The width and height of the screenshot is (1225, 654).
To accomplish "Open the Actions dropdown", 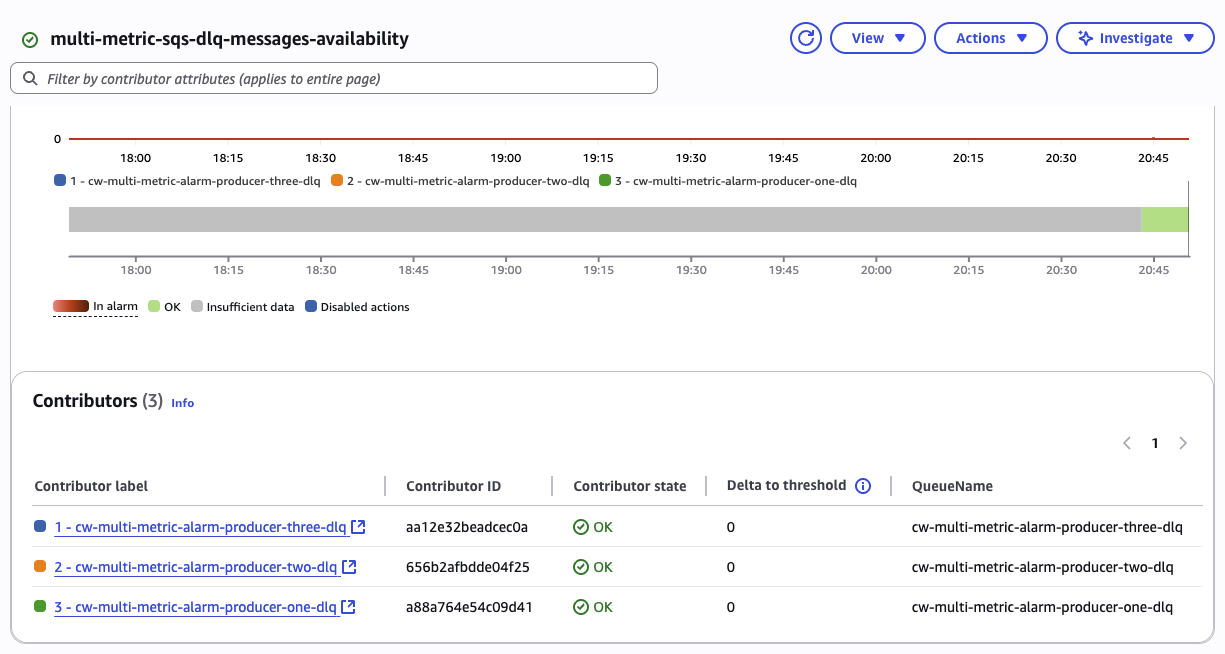I will (990, 38).
